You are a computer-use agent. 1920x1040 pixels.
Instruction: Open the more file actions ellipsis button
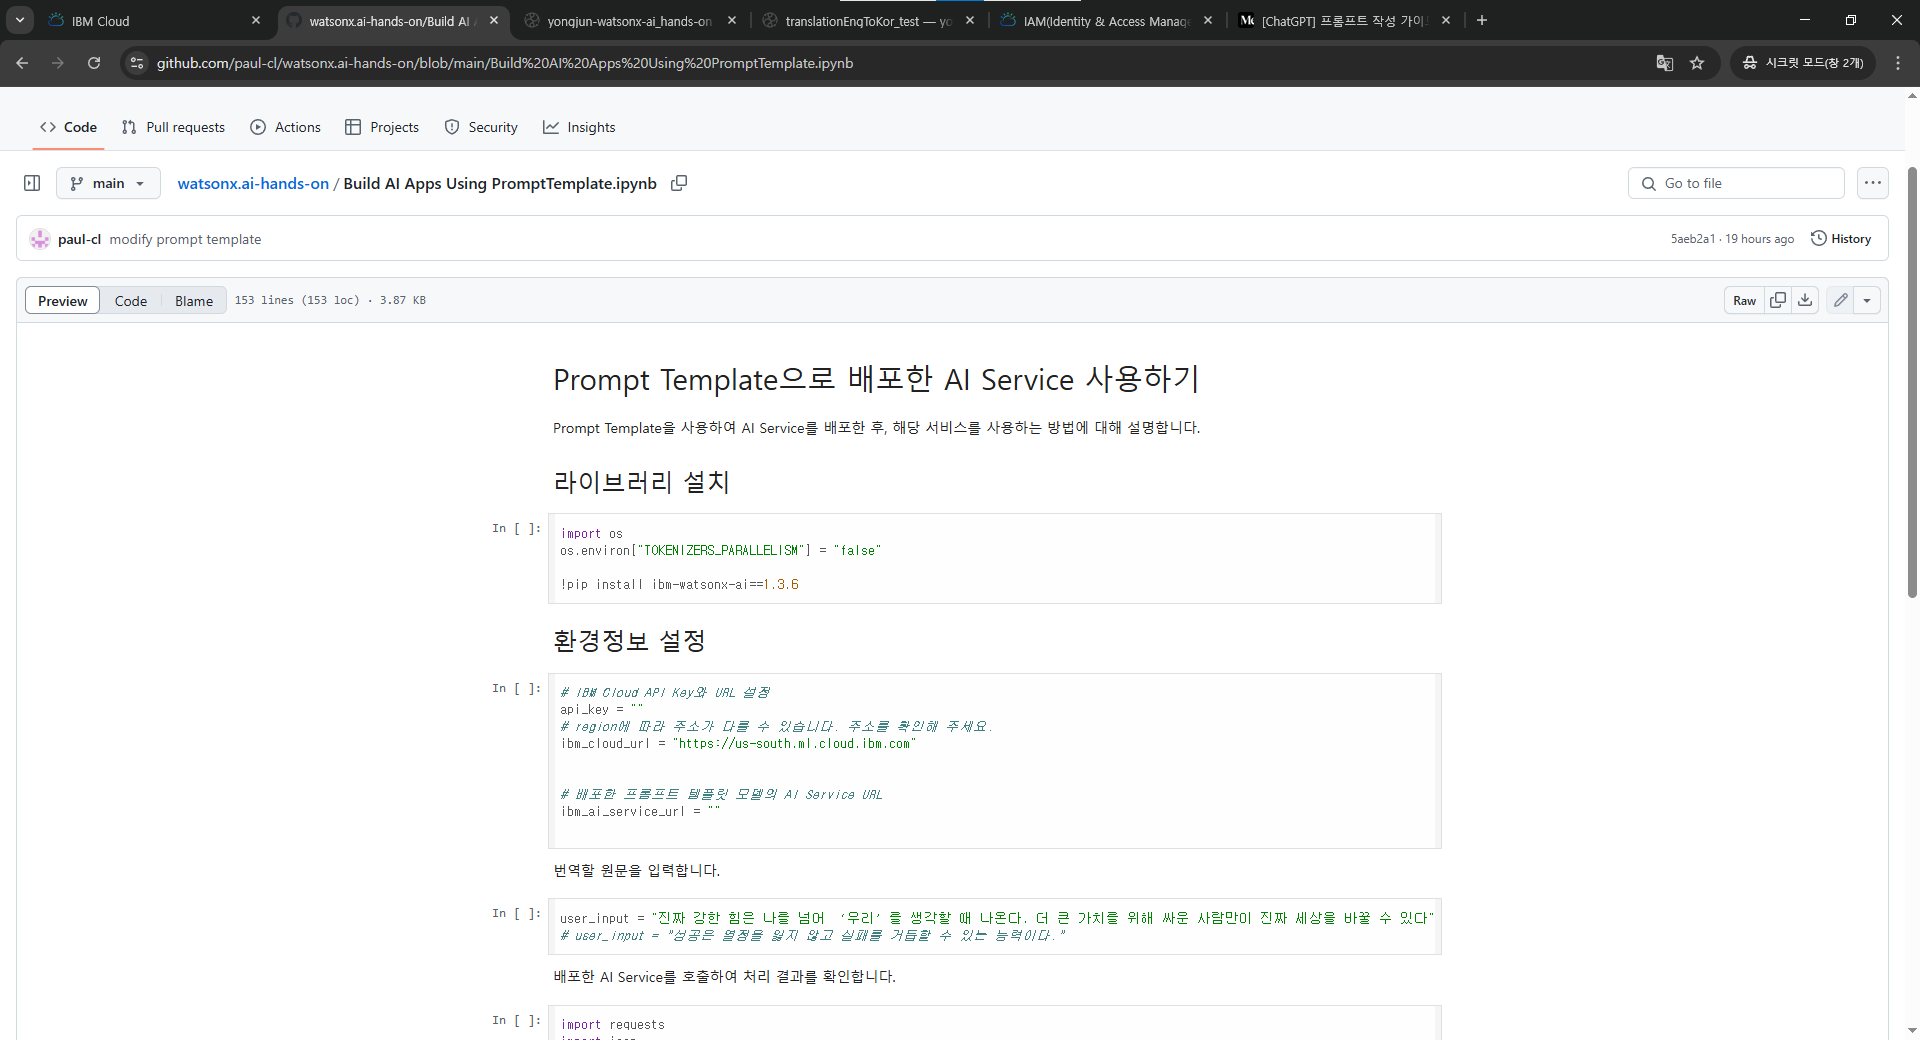pos(1873,183)
